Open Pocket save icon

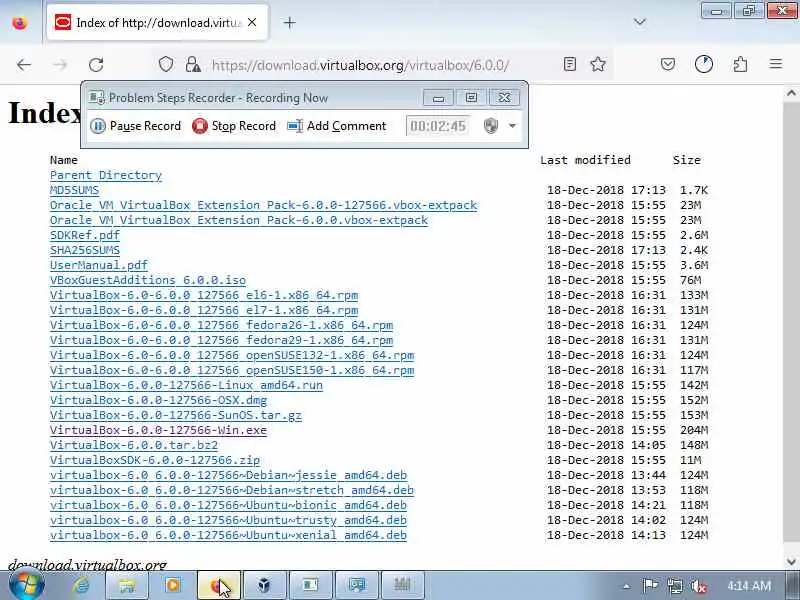pos(668,64)
